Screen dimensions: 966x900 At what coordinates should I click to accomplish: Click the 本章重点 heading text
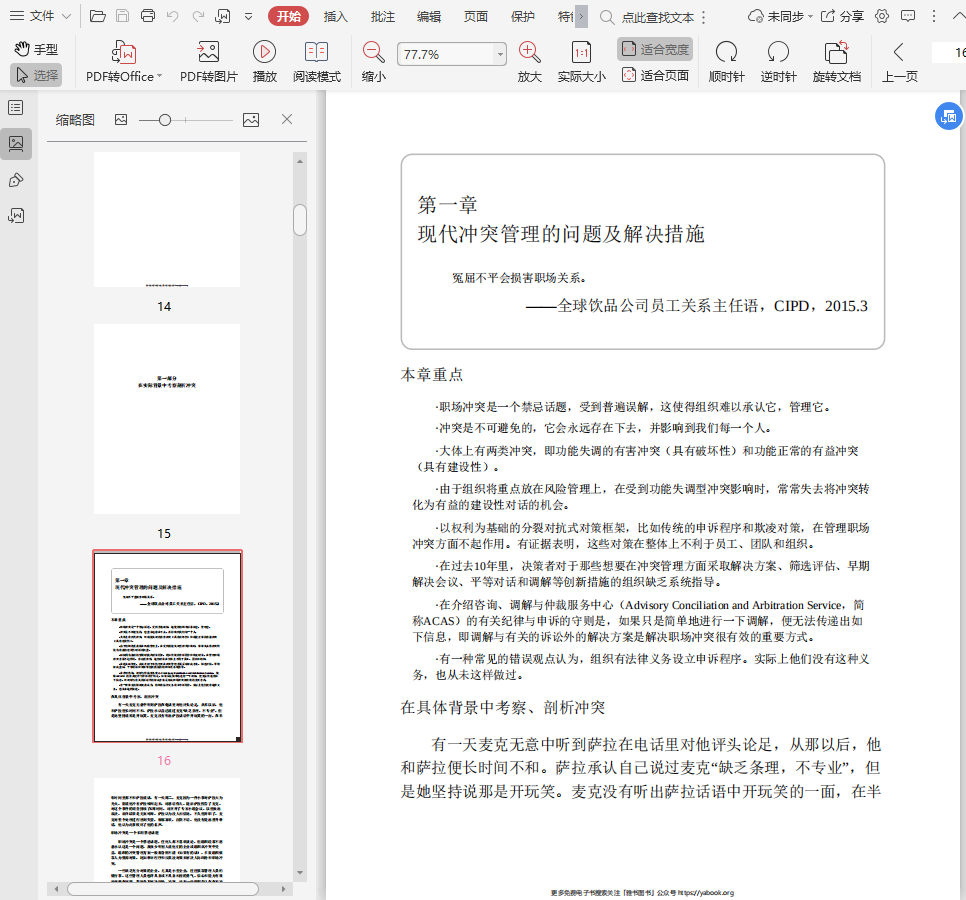point(431,375)
